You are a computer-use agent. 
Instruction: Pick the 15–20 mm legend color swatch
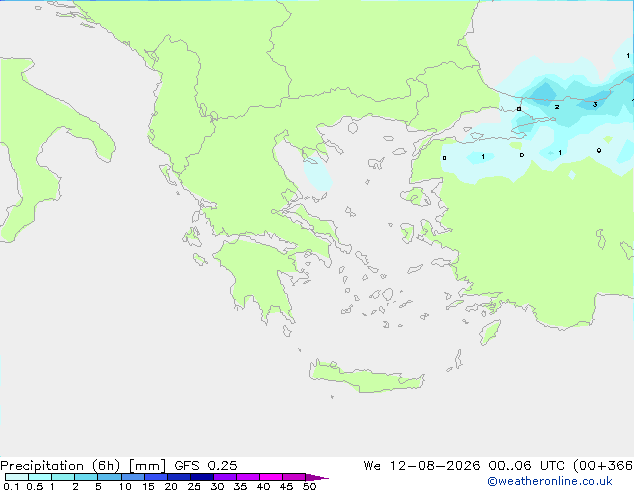(x=155, y=477)
